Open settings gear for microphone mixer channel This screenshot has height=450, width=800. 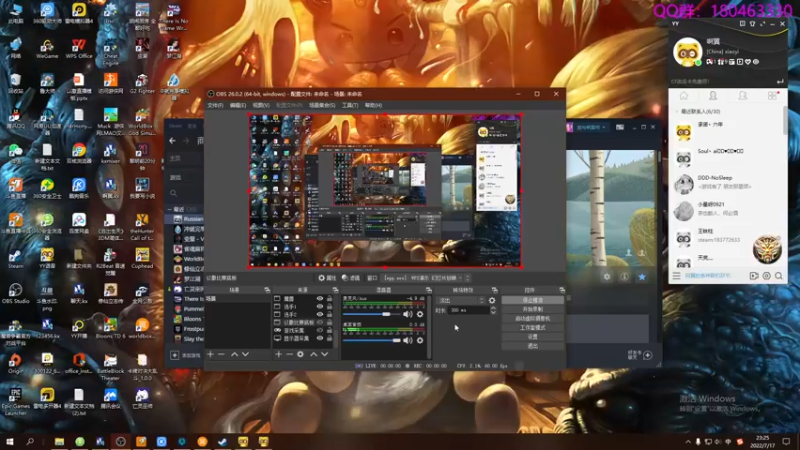[x=420, y=314]
